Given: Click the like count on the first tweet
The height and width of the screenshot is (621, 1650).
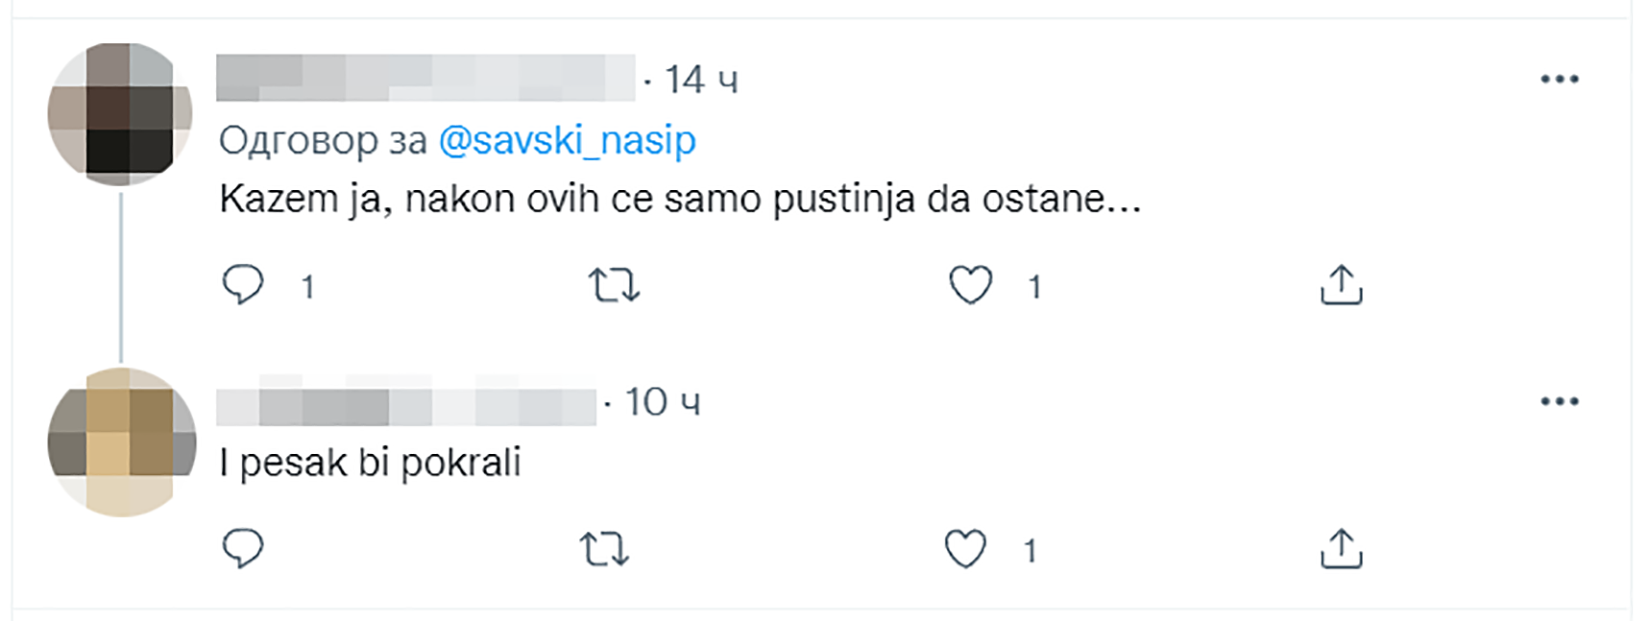Looking at the screenshot, I should pyautogui.click(x=1034, y=288).
